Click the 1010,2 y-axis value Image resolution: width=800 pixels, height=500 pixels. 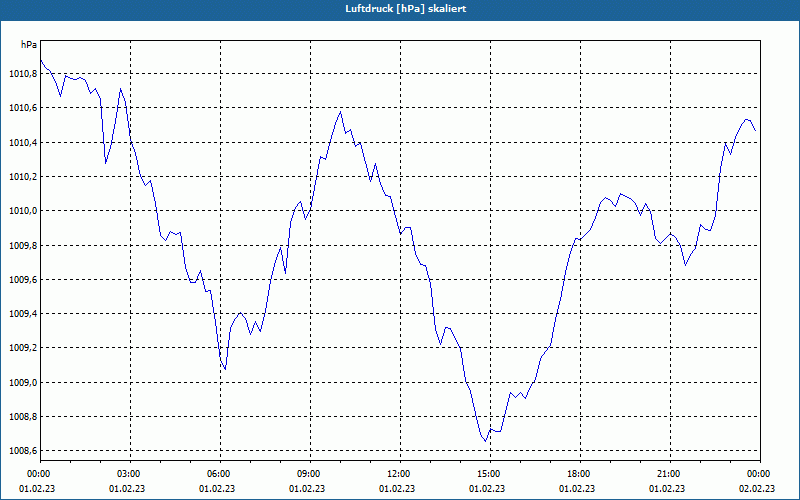click(23, 177)
